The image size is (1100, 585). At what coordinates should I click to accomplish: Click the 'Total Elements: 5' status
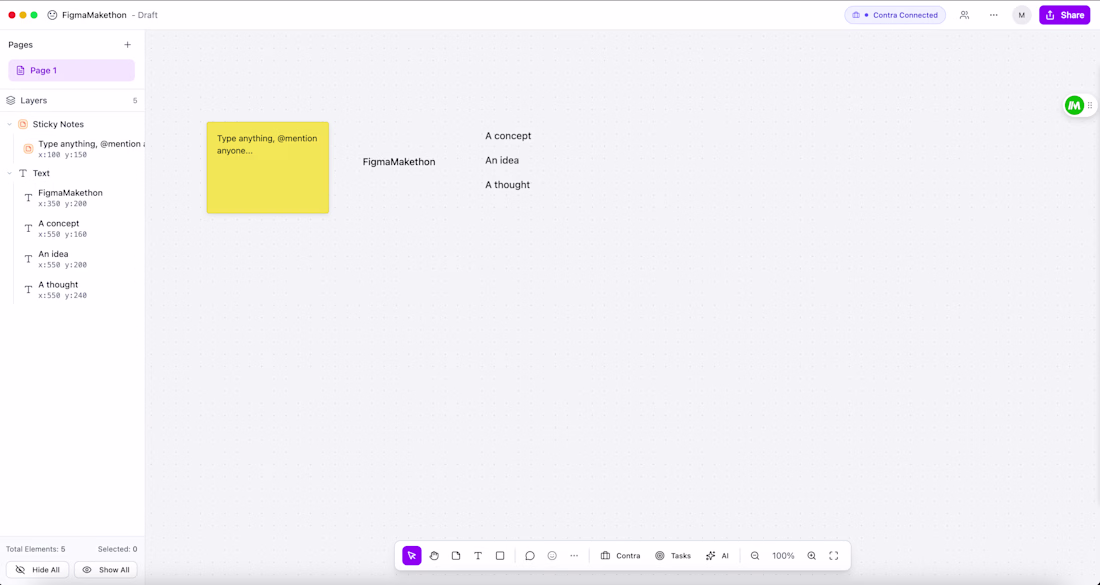tap(36, 549)
